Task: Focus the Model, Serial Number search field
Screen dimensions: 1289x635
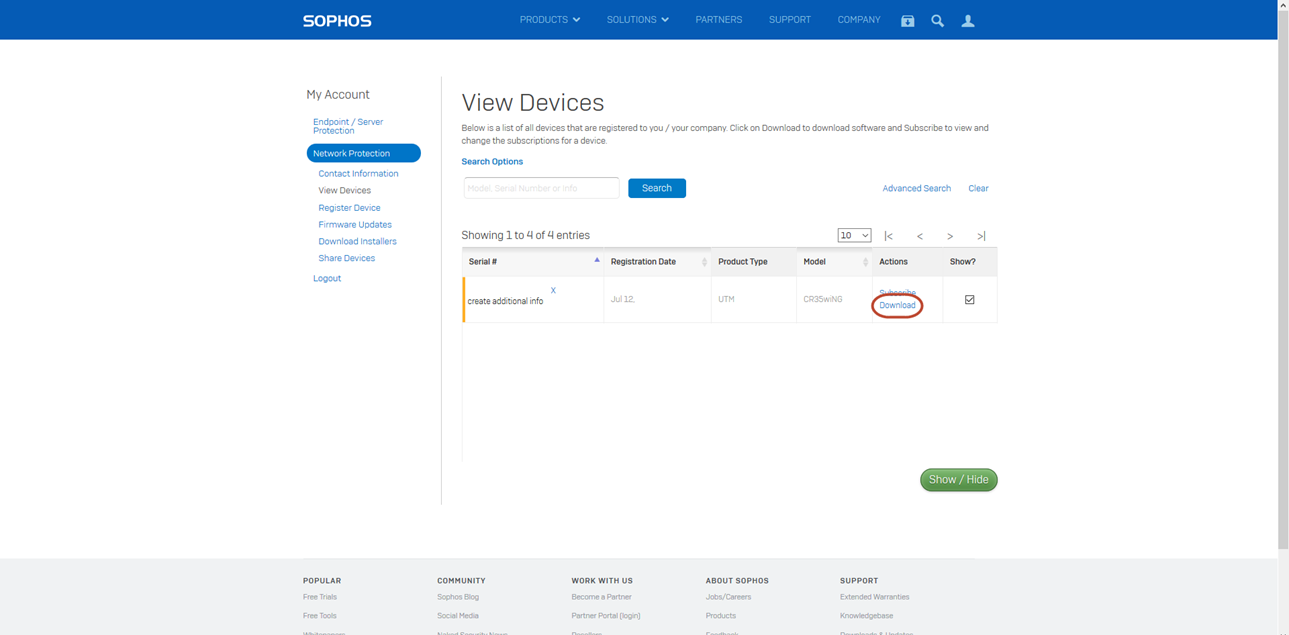Action: (x=541, y=188)
